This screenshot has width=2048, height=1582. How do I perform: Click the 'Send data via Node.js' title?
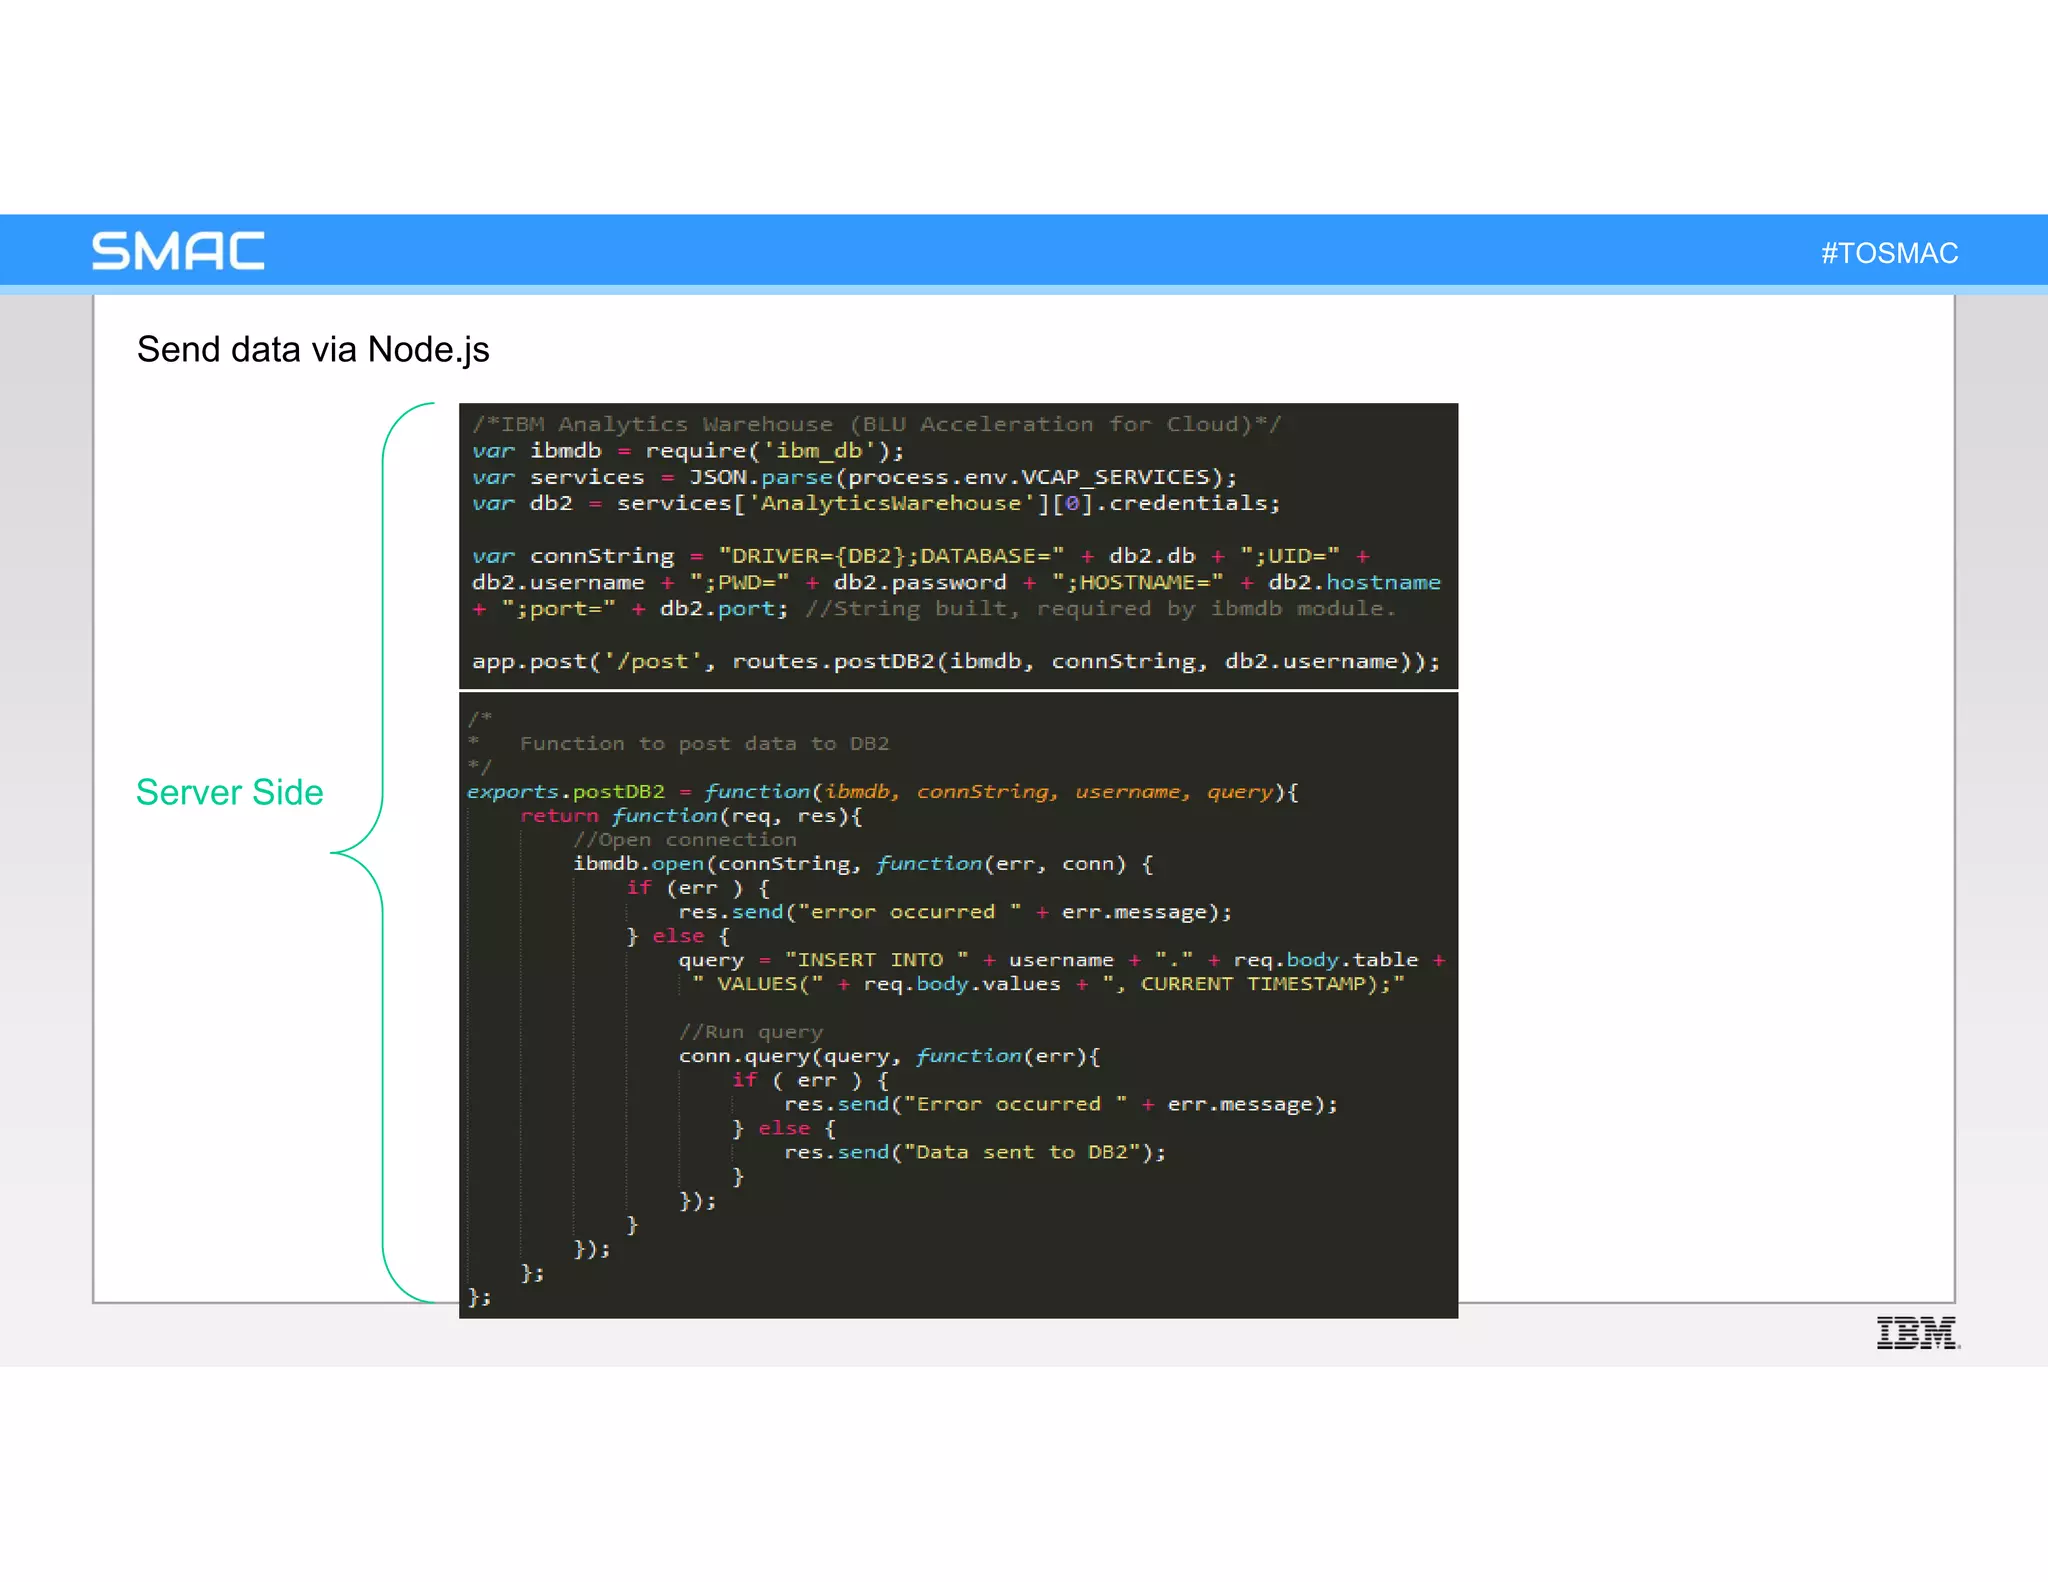click(313, 350)
